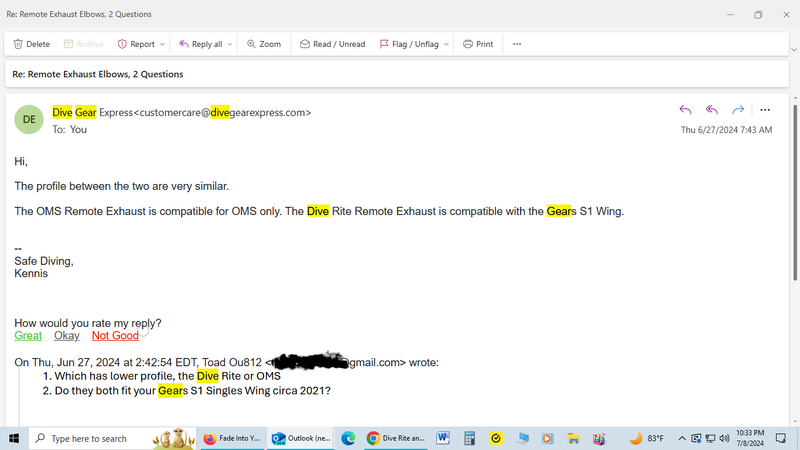
Task: Expand the Report dropdown arrow
Action: tap(162, 44)
